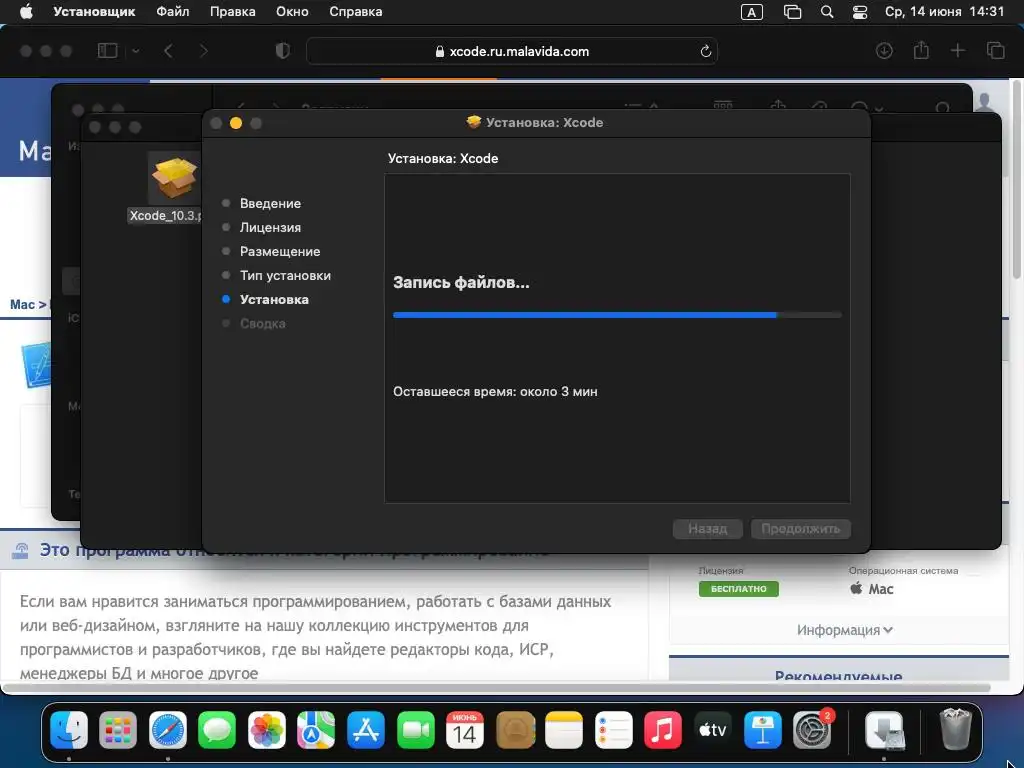The image size is (1024, 768).
Task: Click the Safari privacy shield icon
Action: click(x=282, y=51)
